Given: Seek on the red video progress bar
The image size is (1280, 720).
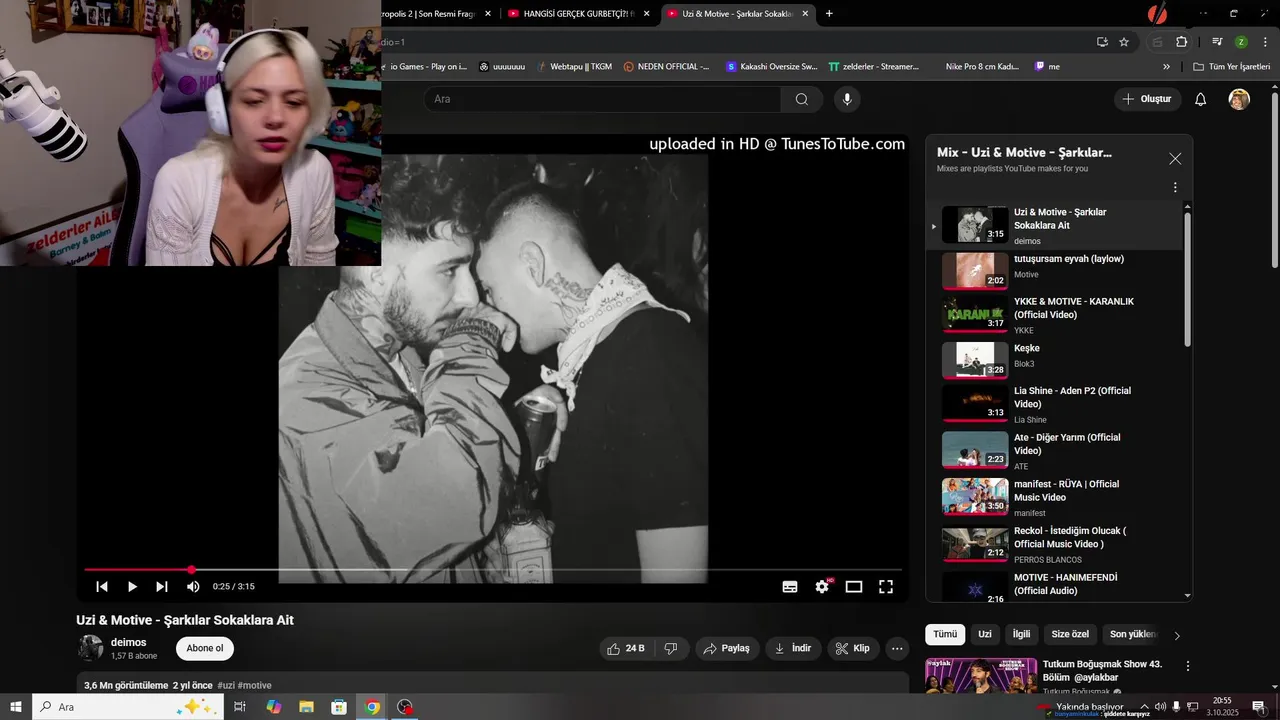Looking at the screenshot, I should [492, 570].
